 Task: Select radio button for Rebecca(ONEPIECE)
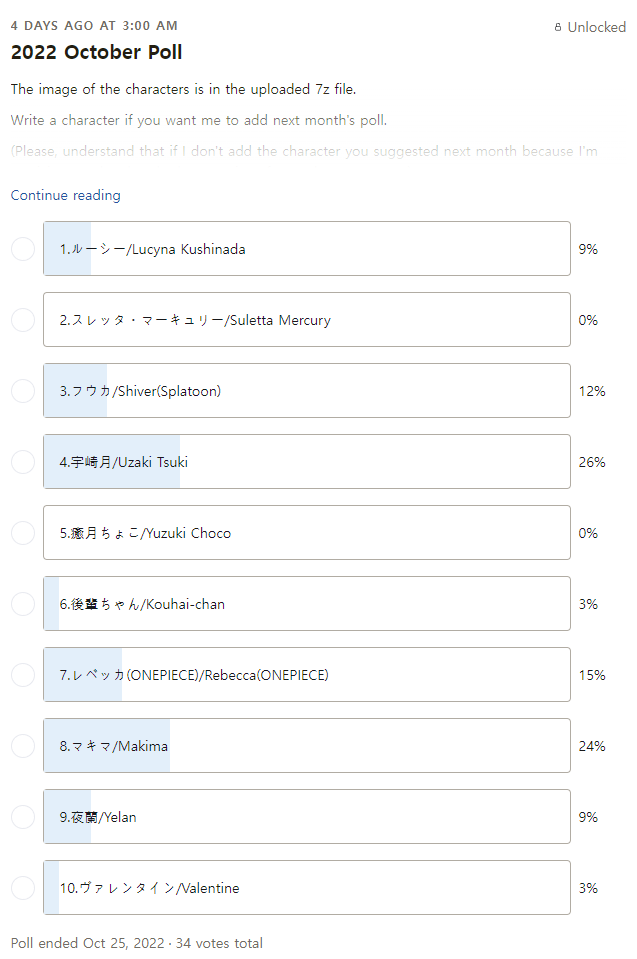point(23,675)
